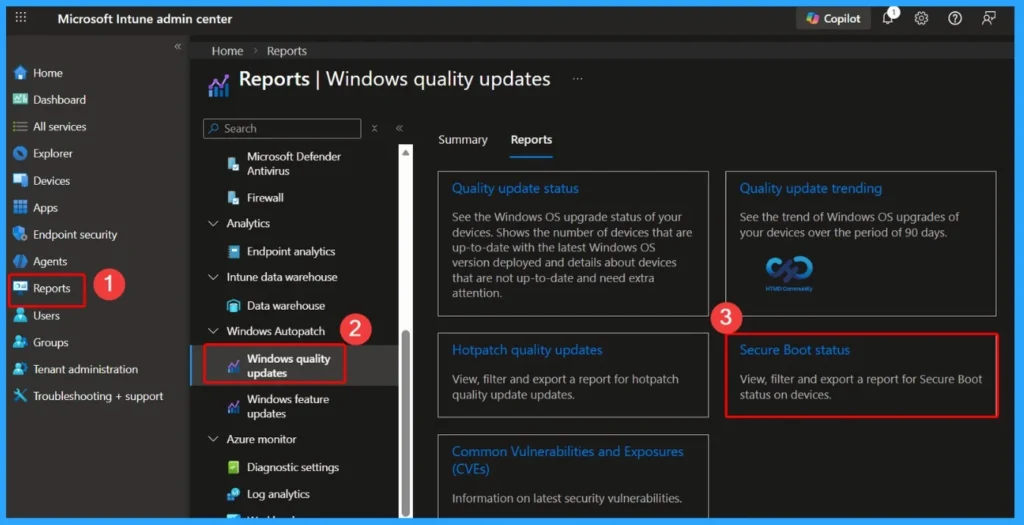1024x525 pixels.
Task: Click the Tenant administration icon
Action: coord(20,369)
